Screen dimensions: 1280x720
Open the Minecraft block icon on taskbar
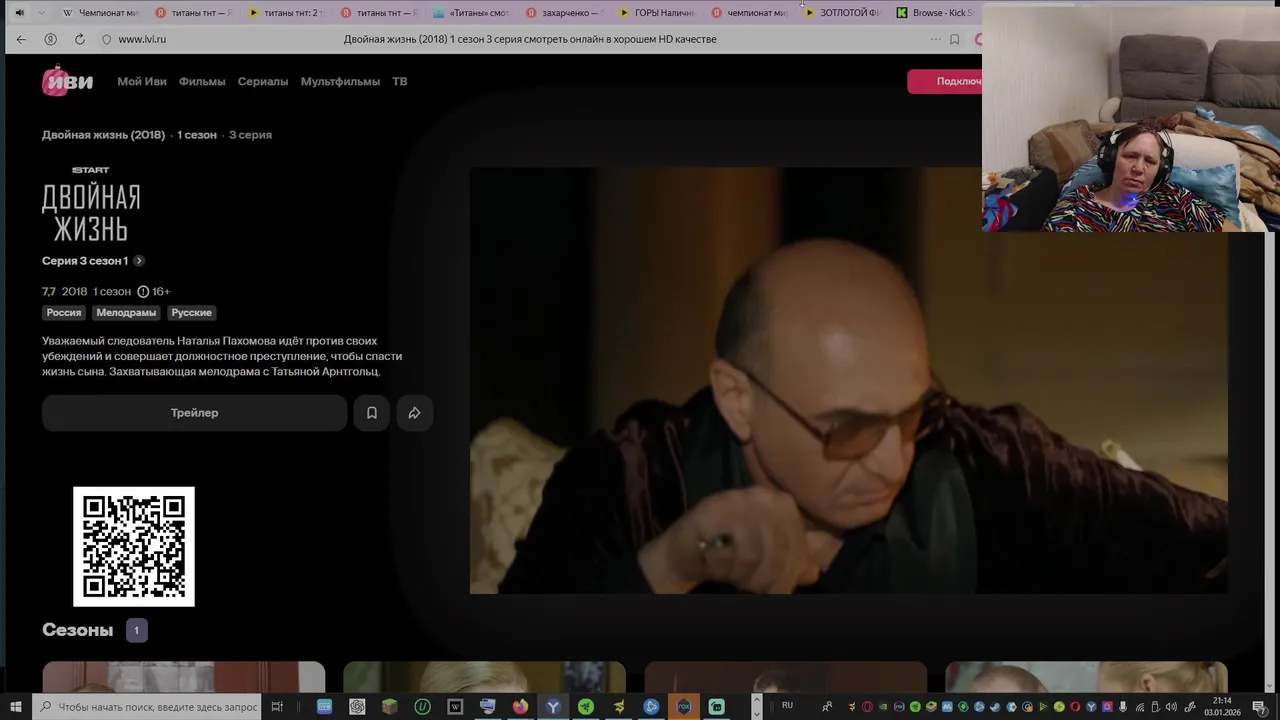[x=390, y=707]
